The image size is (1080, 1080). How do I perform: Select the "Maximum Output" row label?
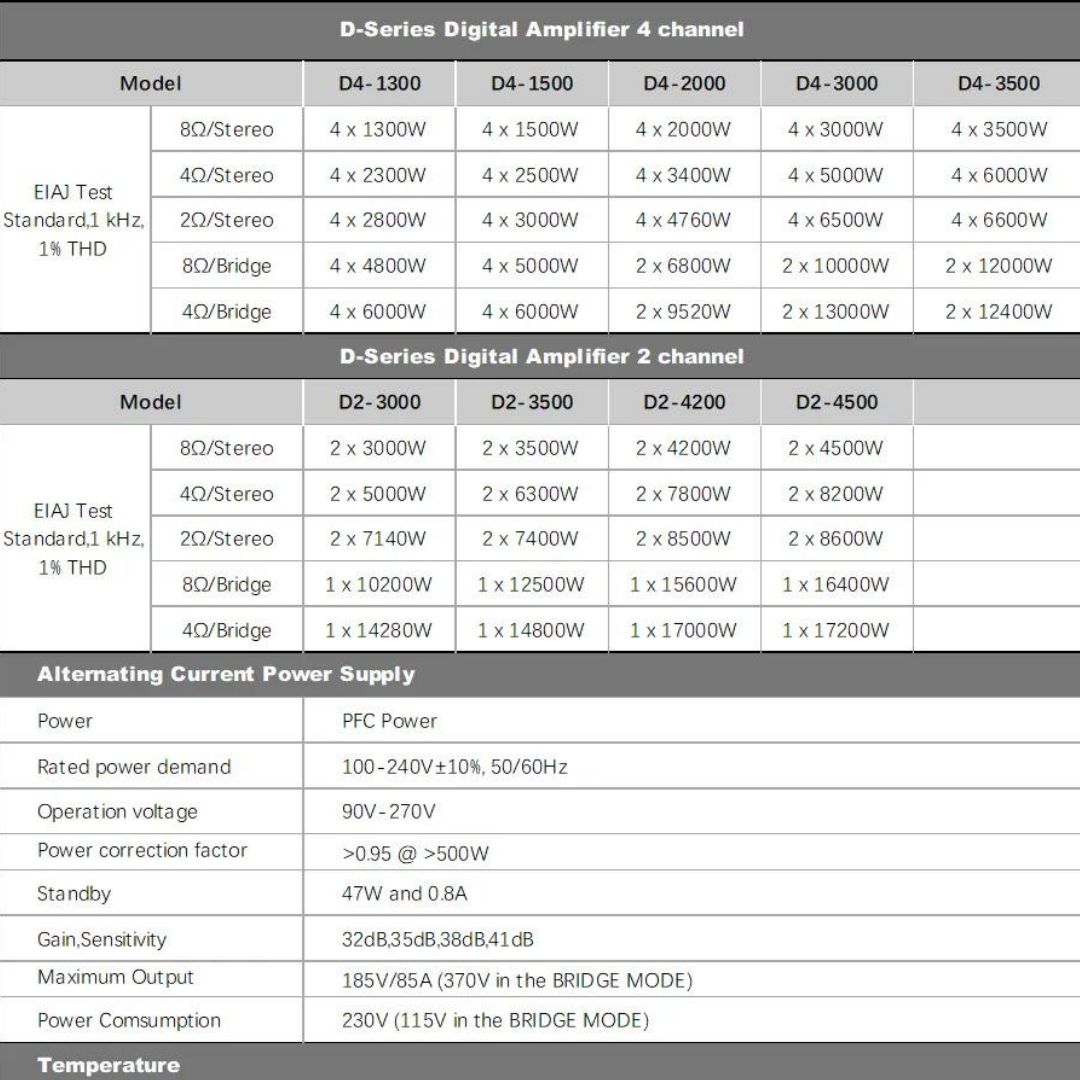click(x=115, y=978)
